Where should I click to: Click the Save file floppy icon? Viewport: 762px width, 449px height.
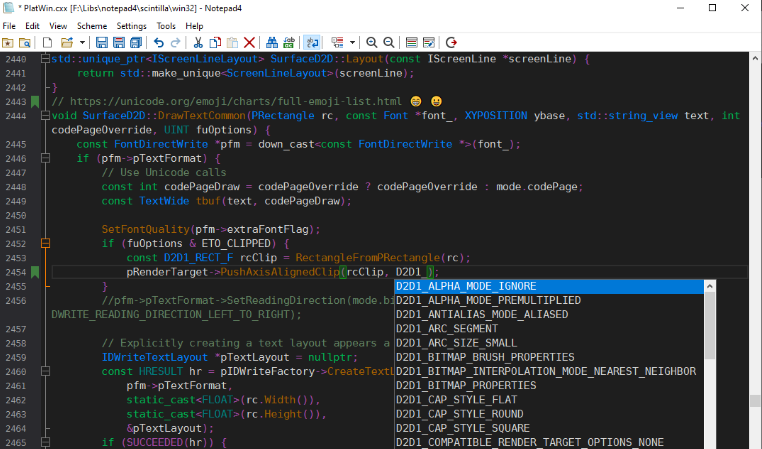pyautogui.click(x=103, y=43)
